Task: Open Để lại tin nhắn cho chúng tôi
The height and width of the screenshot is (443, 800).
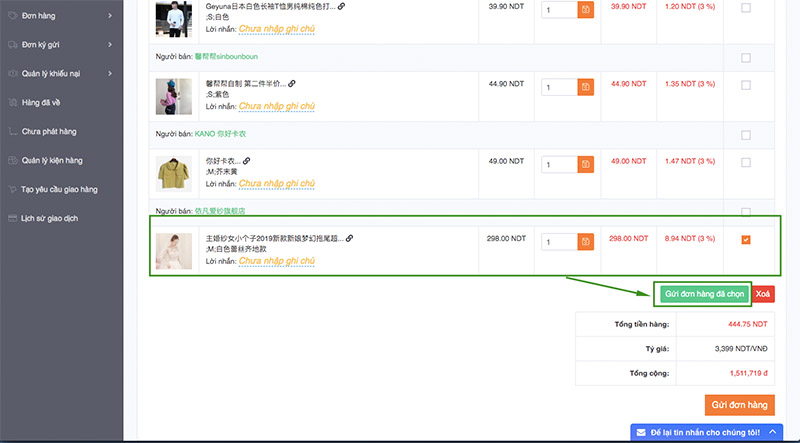Action: 705,432
